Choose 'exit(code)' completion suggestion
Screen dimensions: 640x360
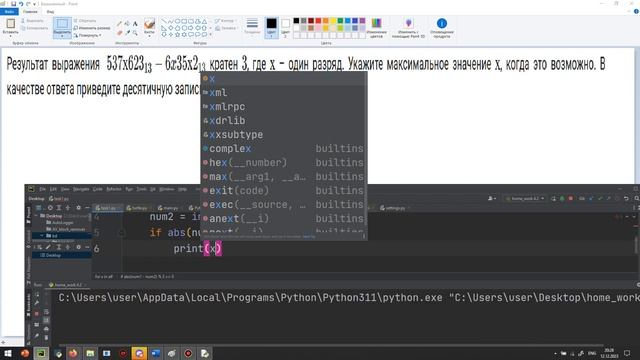coord(284,190)
